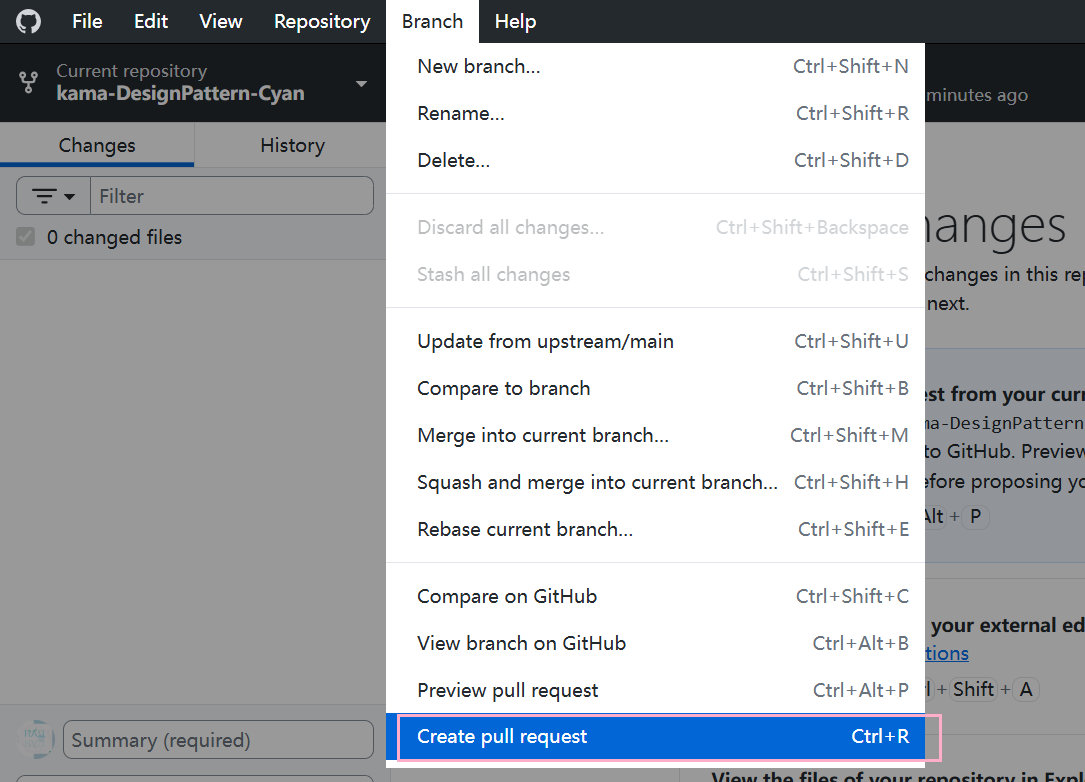Click the GitHub Octocat logo icon
This screenshot has width=1085, height=782.
point(28,21)
